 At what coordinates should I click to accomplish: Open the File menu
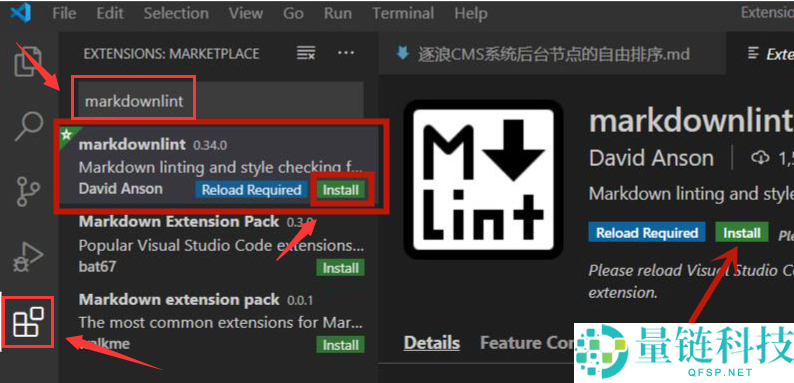(64, 13)
